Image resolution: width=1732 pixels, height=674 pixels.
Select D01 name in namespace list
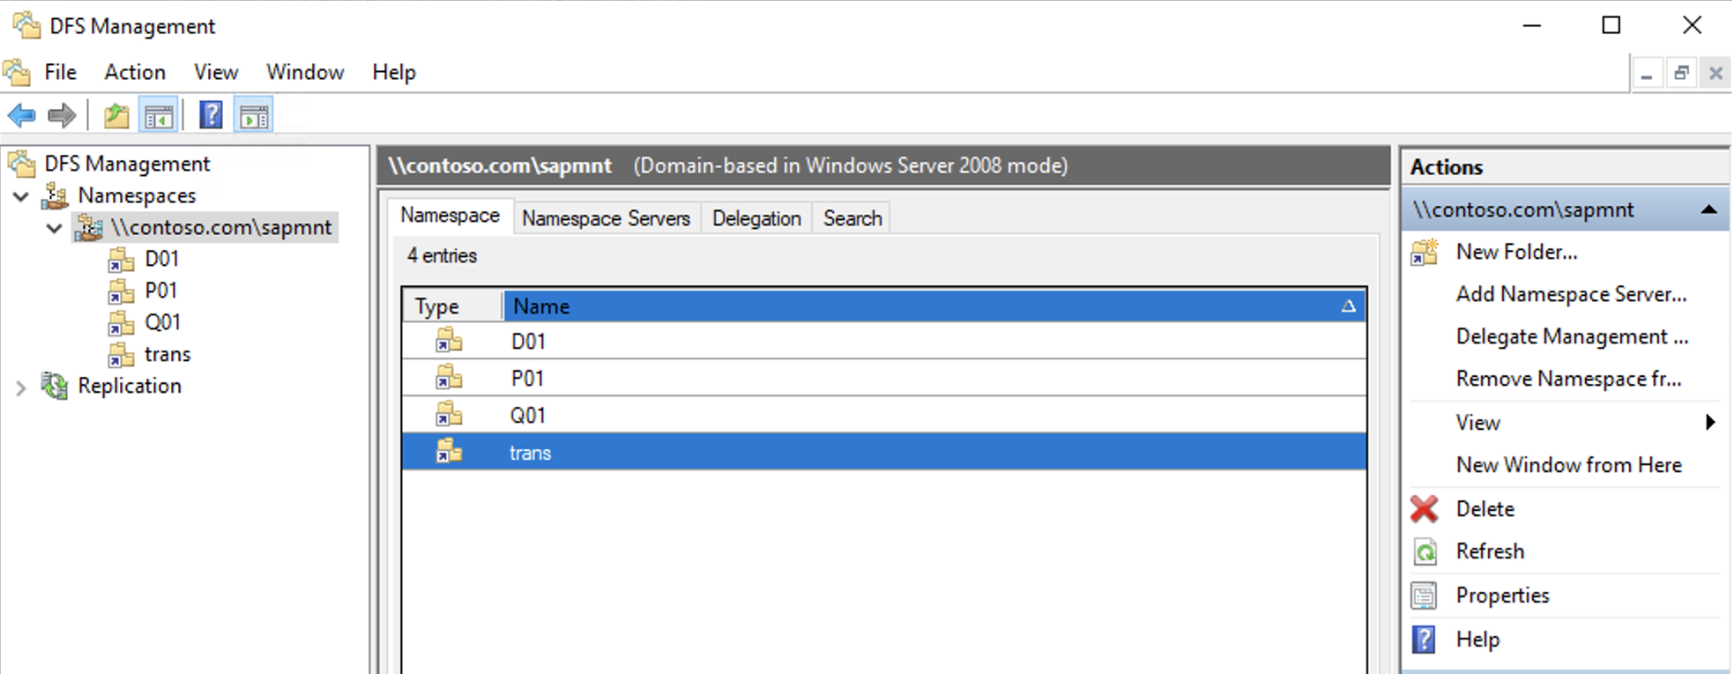click(x=528, y=342)
